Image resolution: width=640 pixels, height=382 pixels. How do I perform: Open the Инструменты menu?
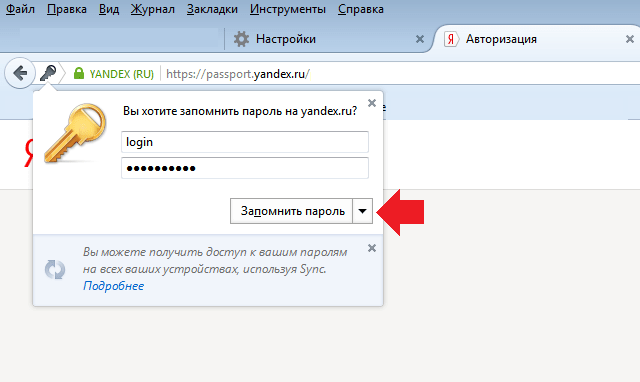[288, 9]
